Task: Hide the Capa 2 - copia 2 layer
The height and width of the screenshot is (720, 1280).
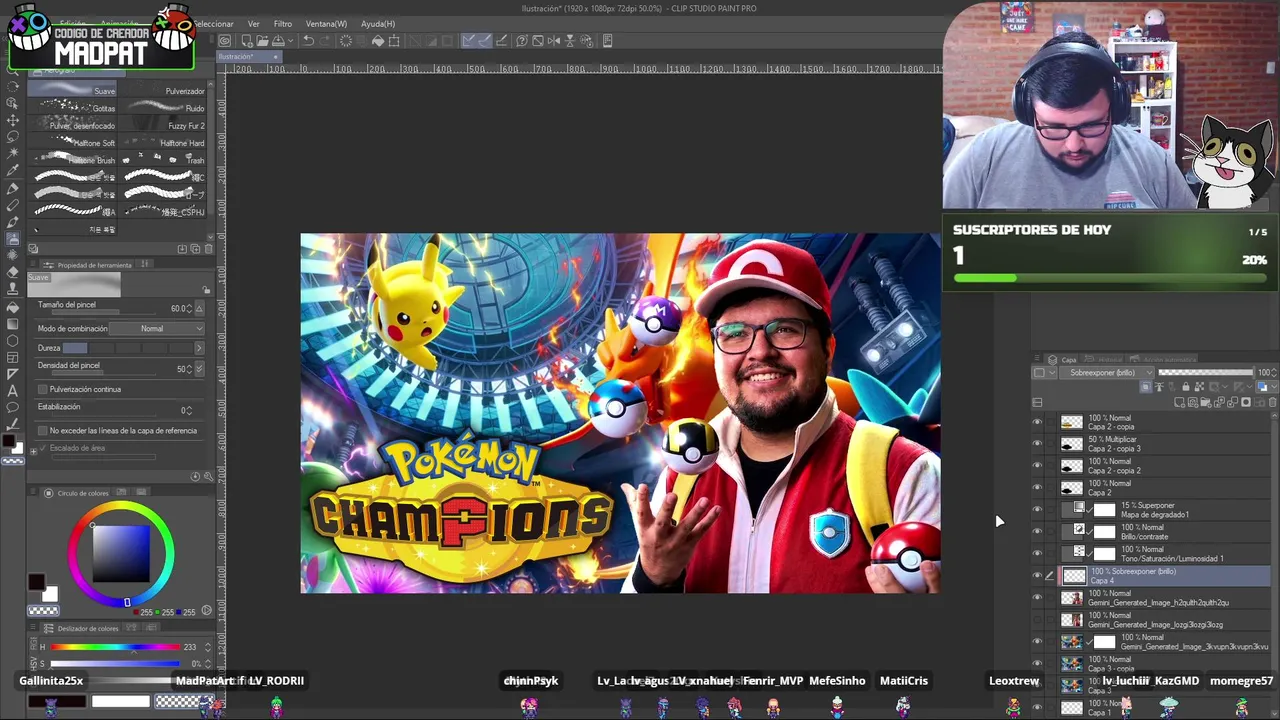Action: tap(1037, 466)
